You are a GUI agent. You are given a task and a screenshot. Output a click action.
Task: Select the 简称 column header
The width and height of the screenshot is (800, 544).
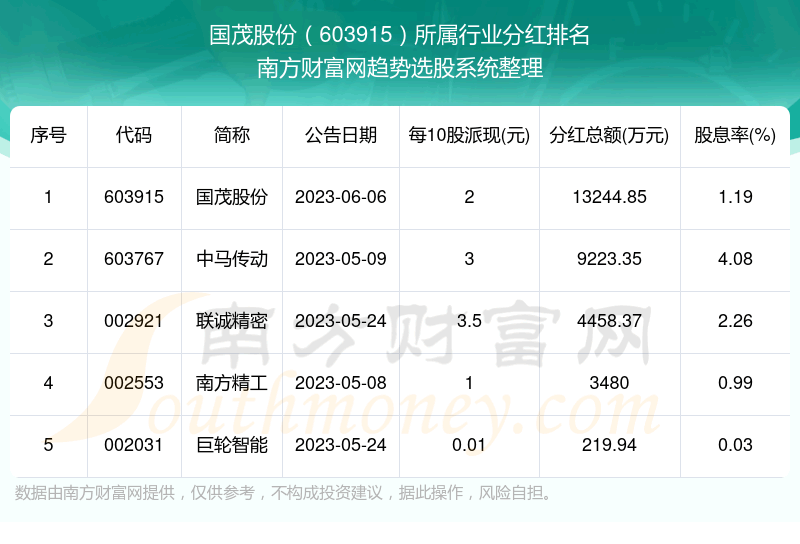point(232,135)
